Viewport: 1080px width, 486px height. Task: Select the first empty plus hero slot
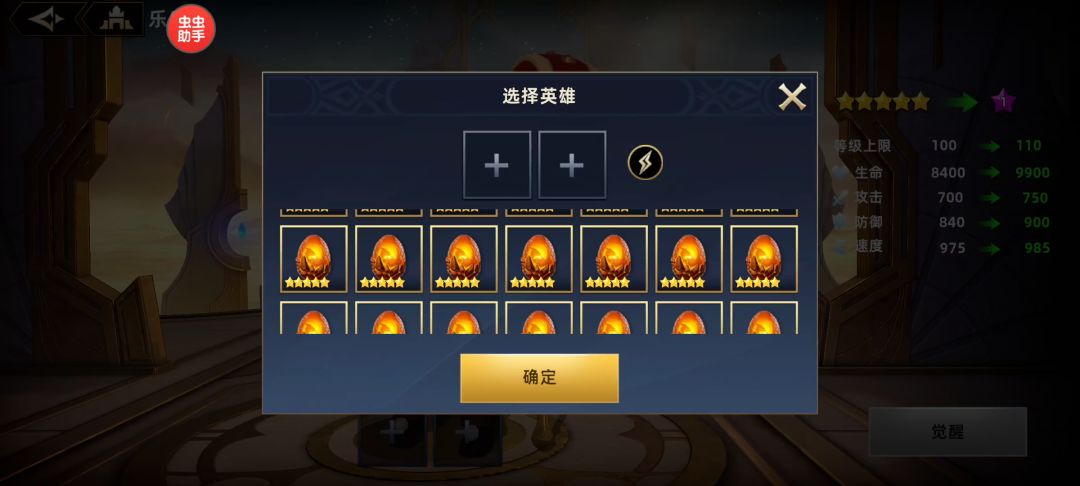click(497, 165)
